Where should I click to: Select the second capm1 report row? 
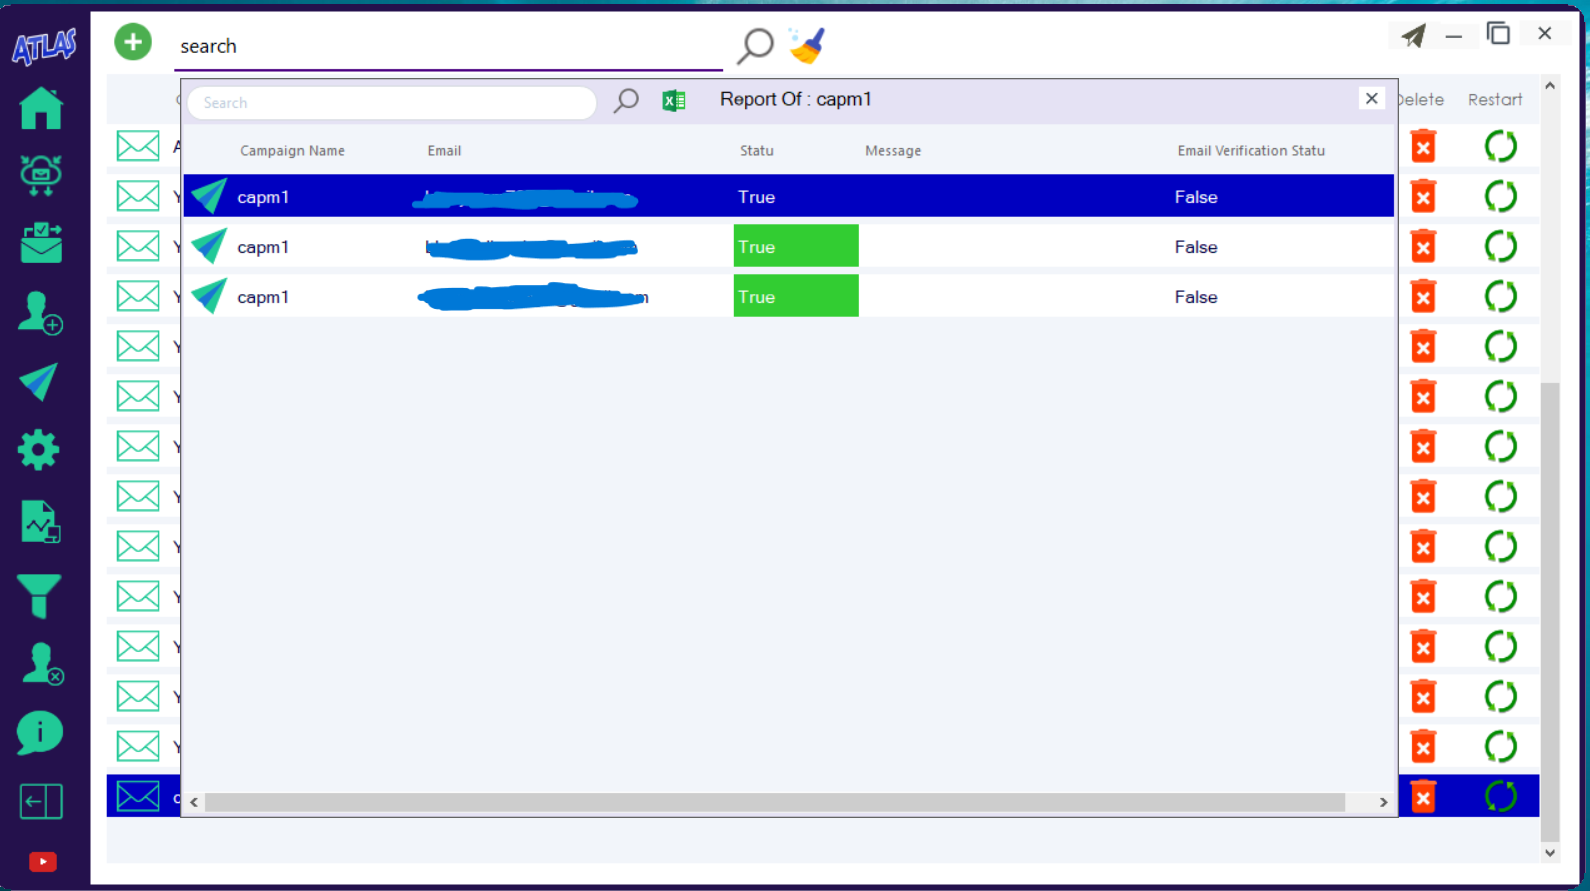click(x=600, y=247)
